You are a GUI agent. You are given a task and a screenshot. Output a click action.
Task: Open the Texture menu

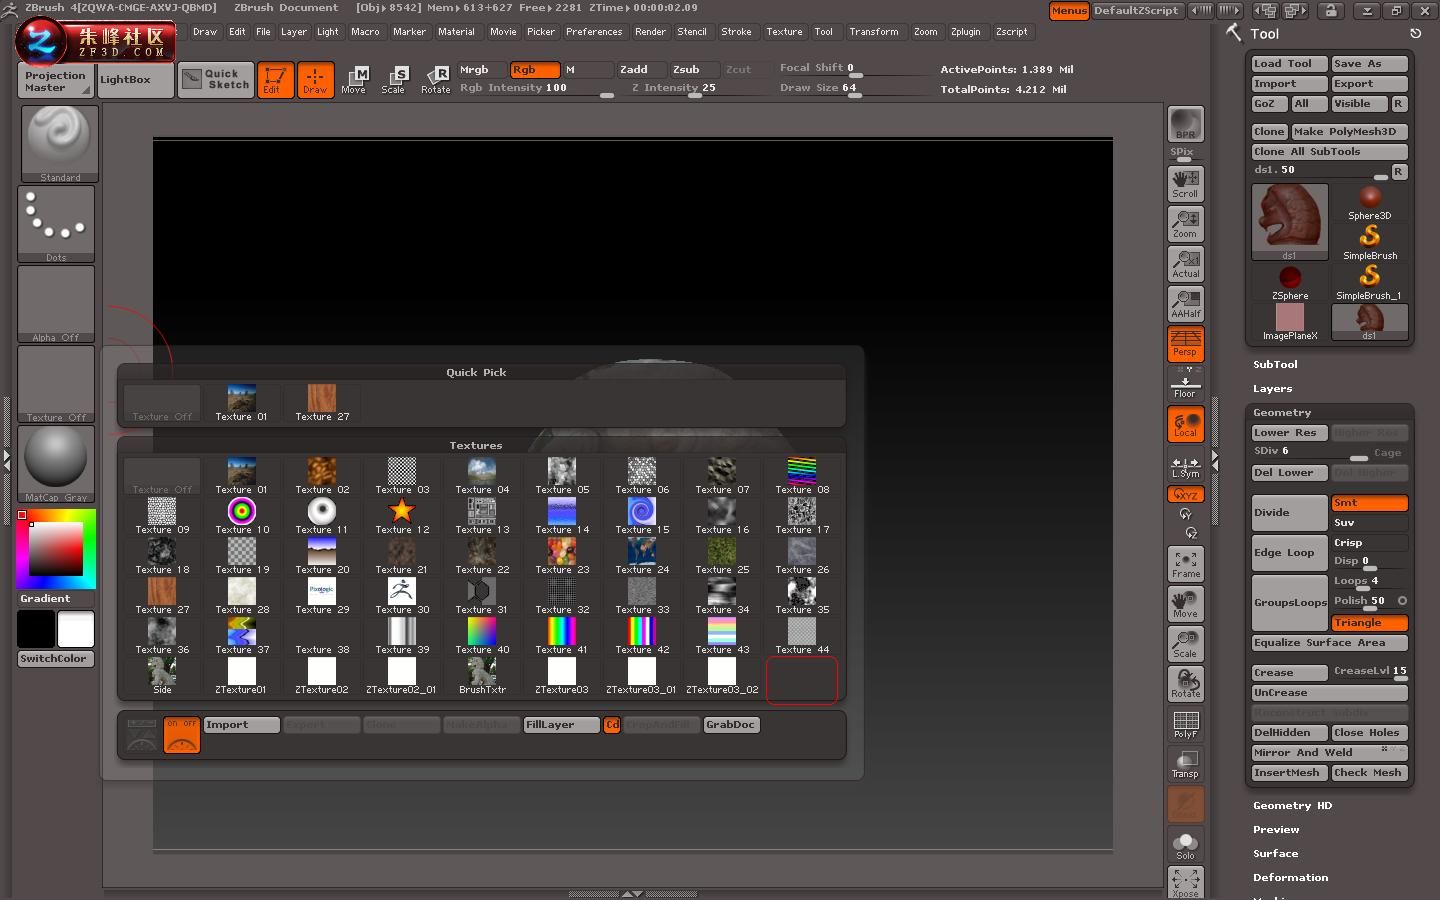[785, 32]
